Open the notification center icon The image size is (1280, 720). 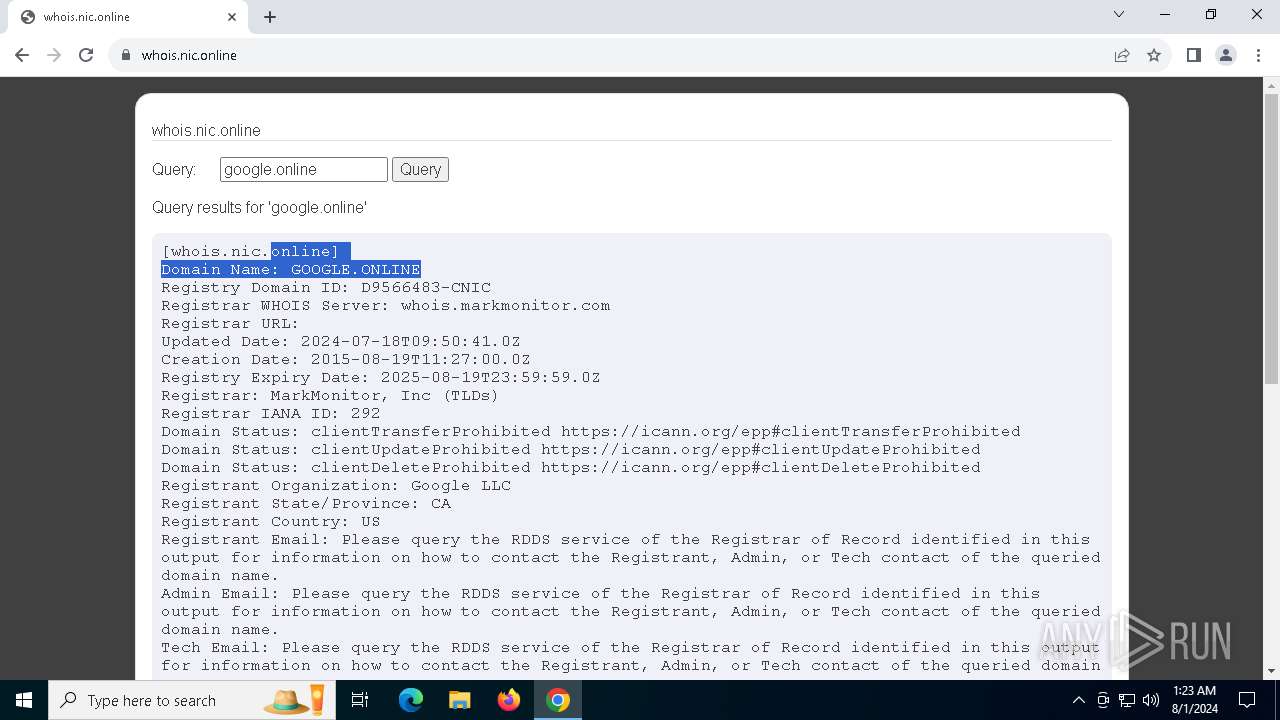click(1247, 700)
